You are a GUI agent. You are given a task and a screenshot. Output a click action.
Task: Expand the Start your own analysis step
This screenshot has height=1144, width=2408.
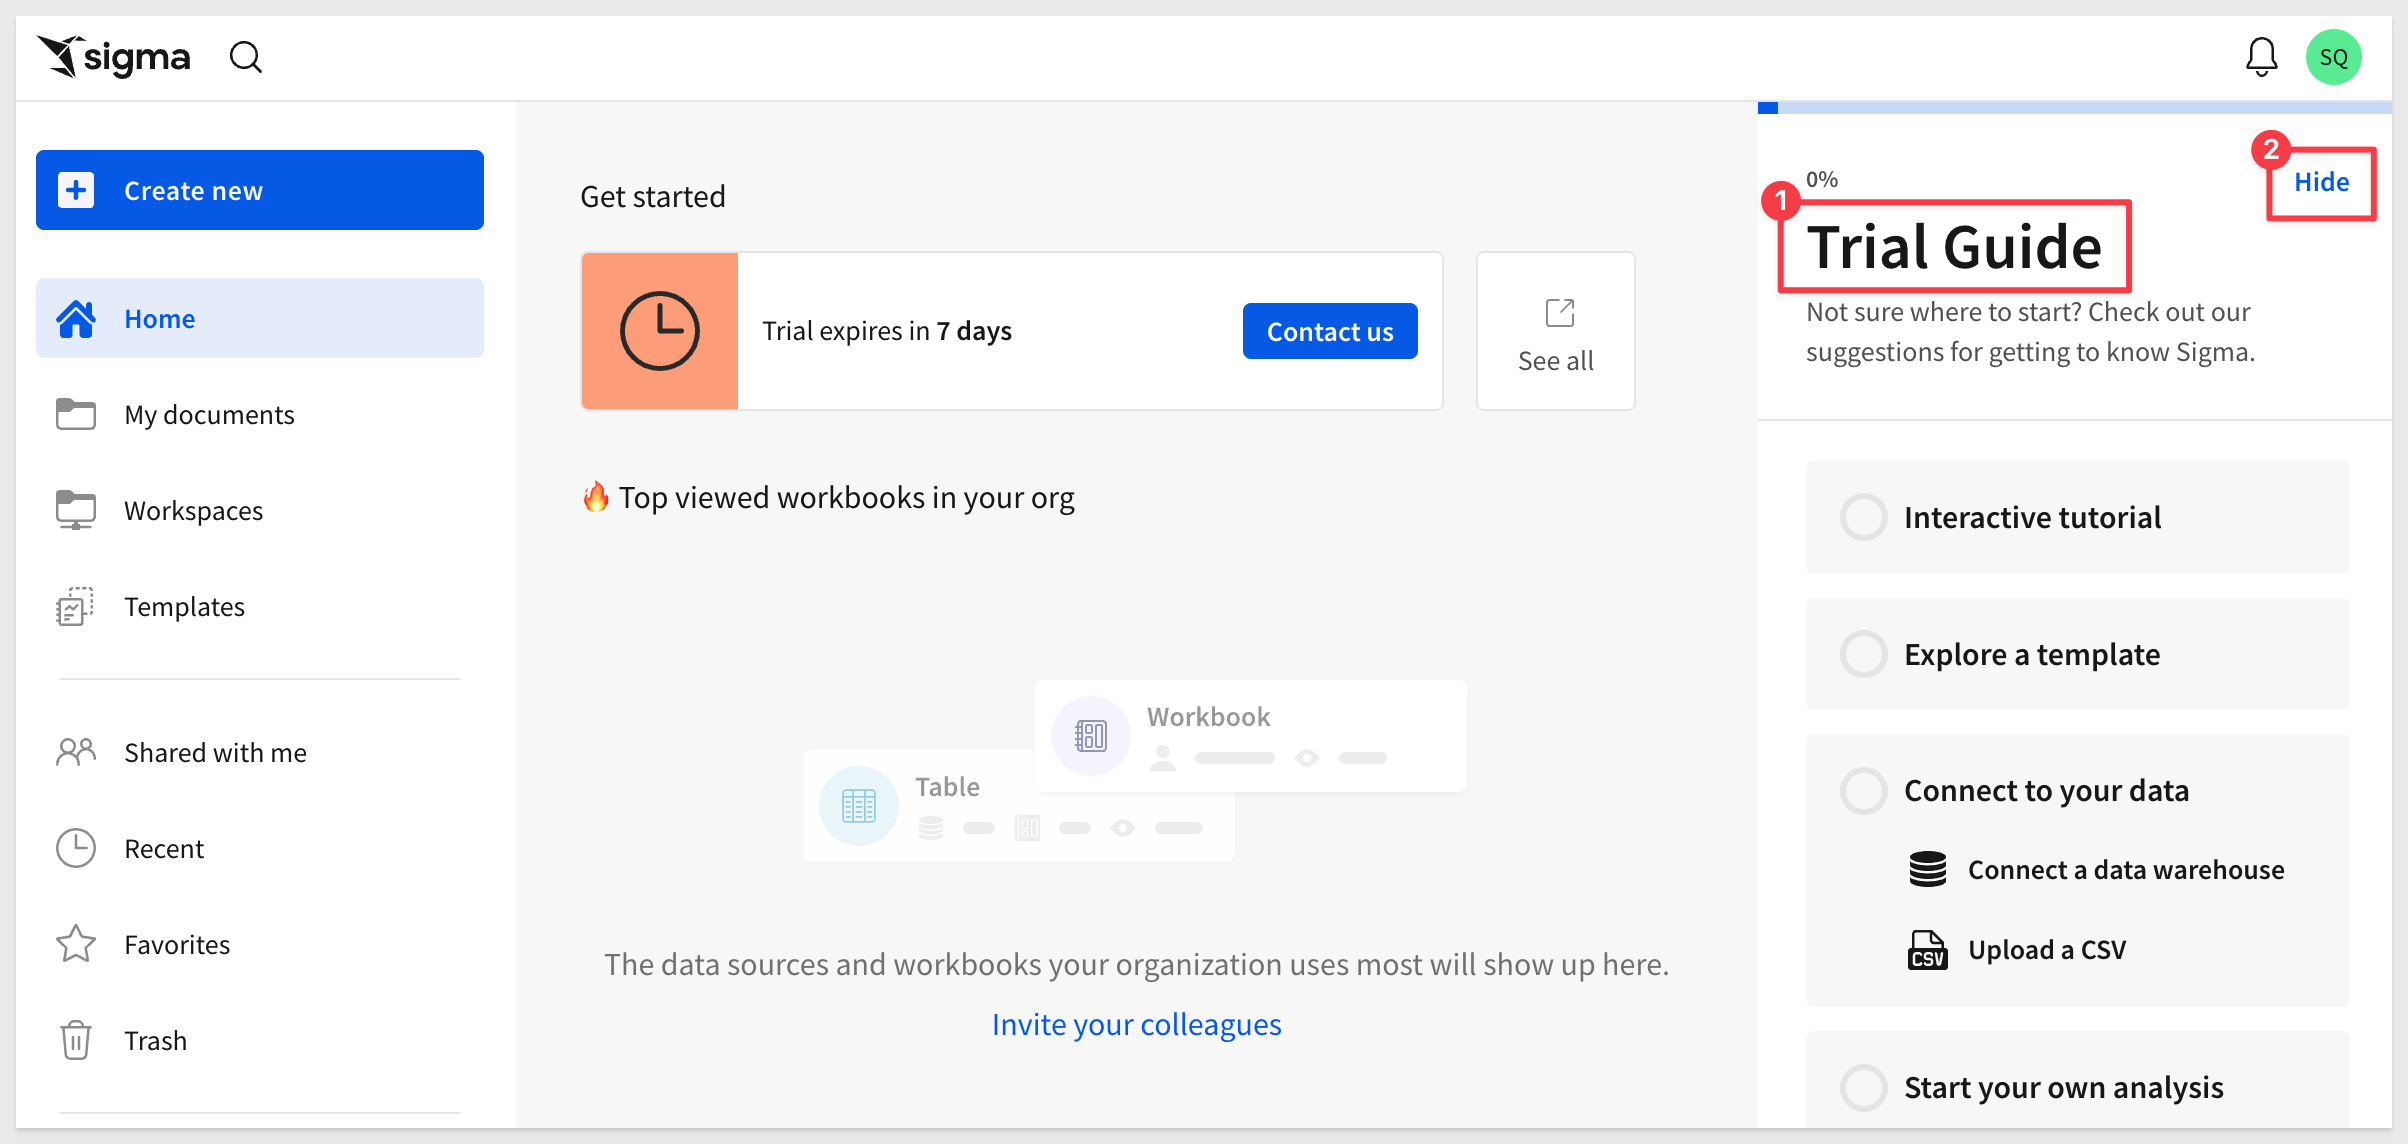tap(2078, 1086)
